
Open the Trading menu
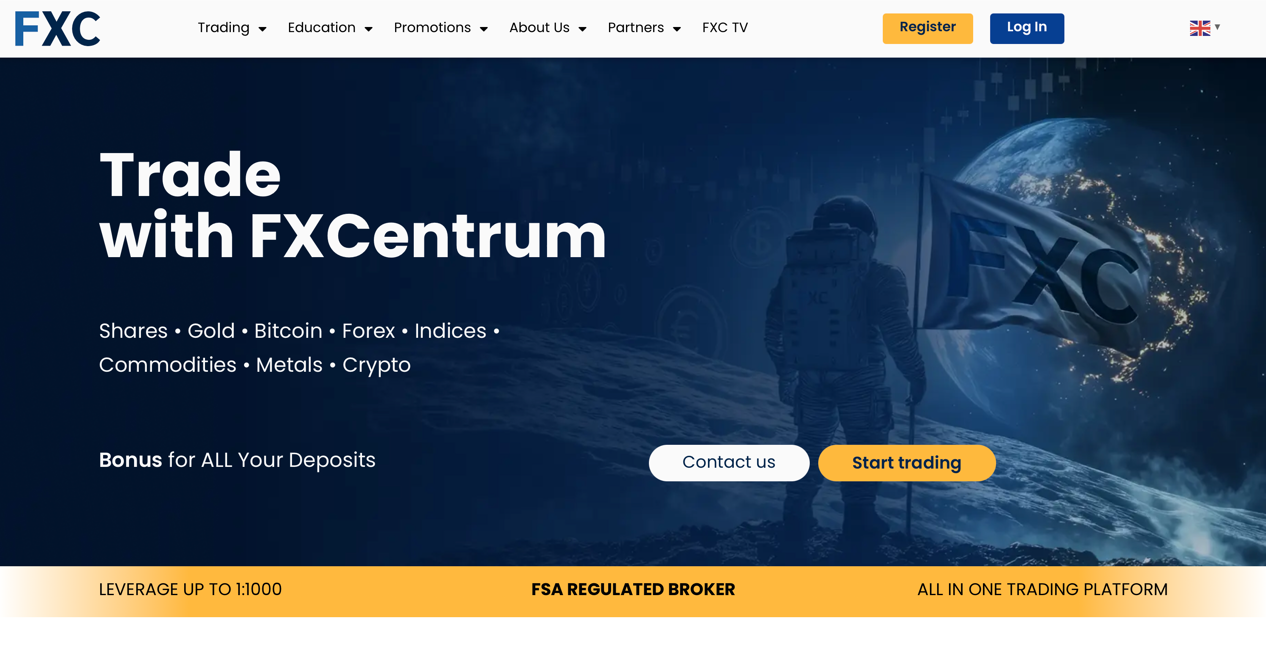pyautogui.click(x=223, y=28)
